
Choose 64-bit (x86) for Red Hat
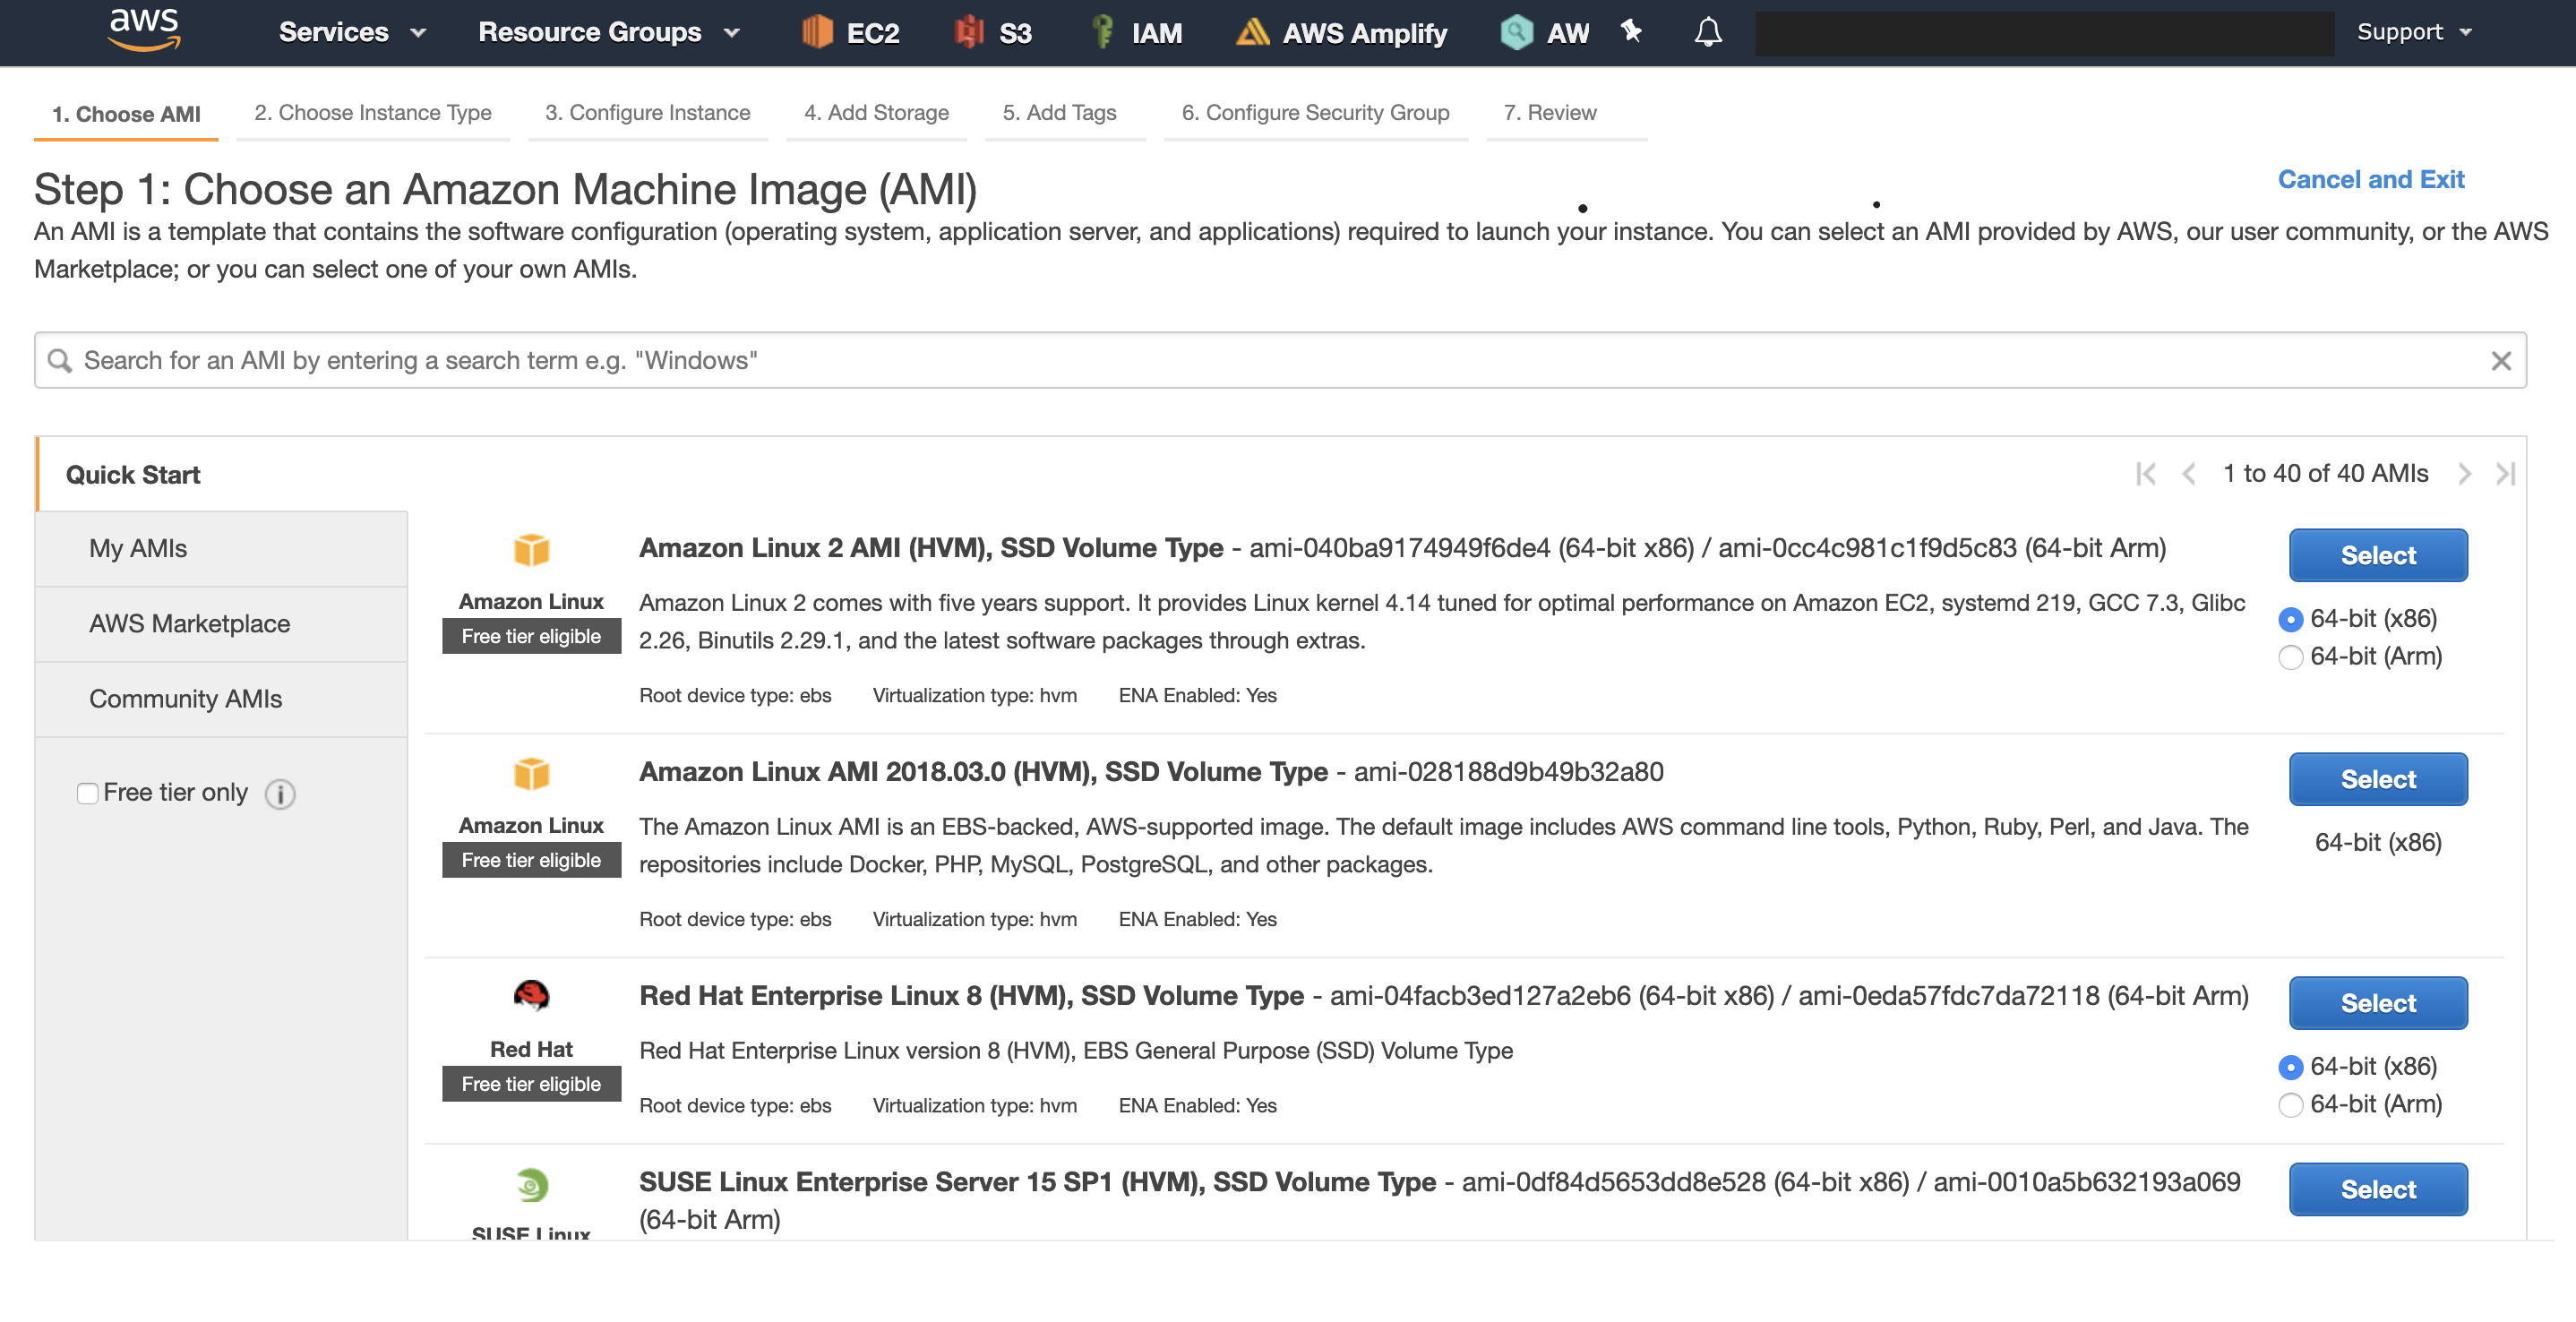point(2290,1067)
